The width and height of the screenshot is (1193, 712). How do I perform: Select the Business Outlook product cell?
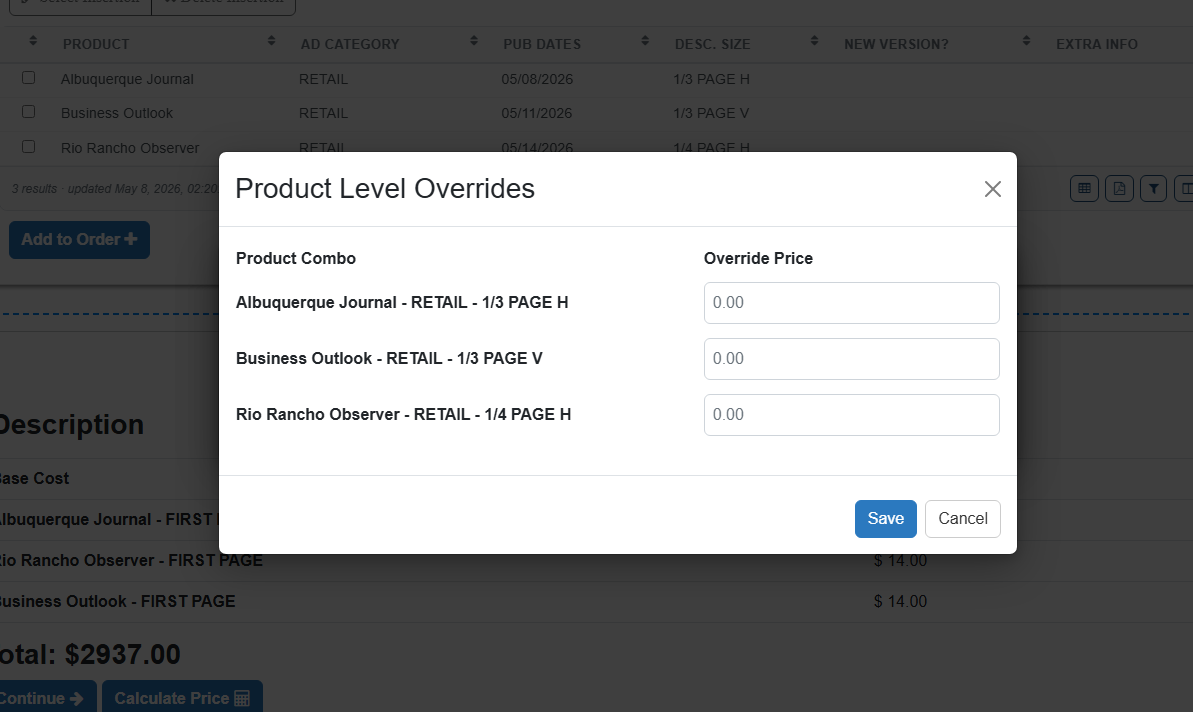click(x=117, y=113)
